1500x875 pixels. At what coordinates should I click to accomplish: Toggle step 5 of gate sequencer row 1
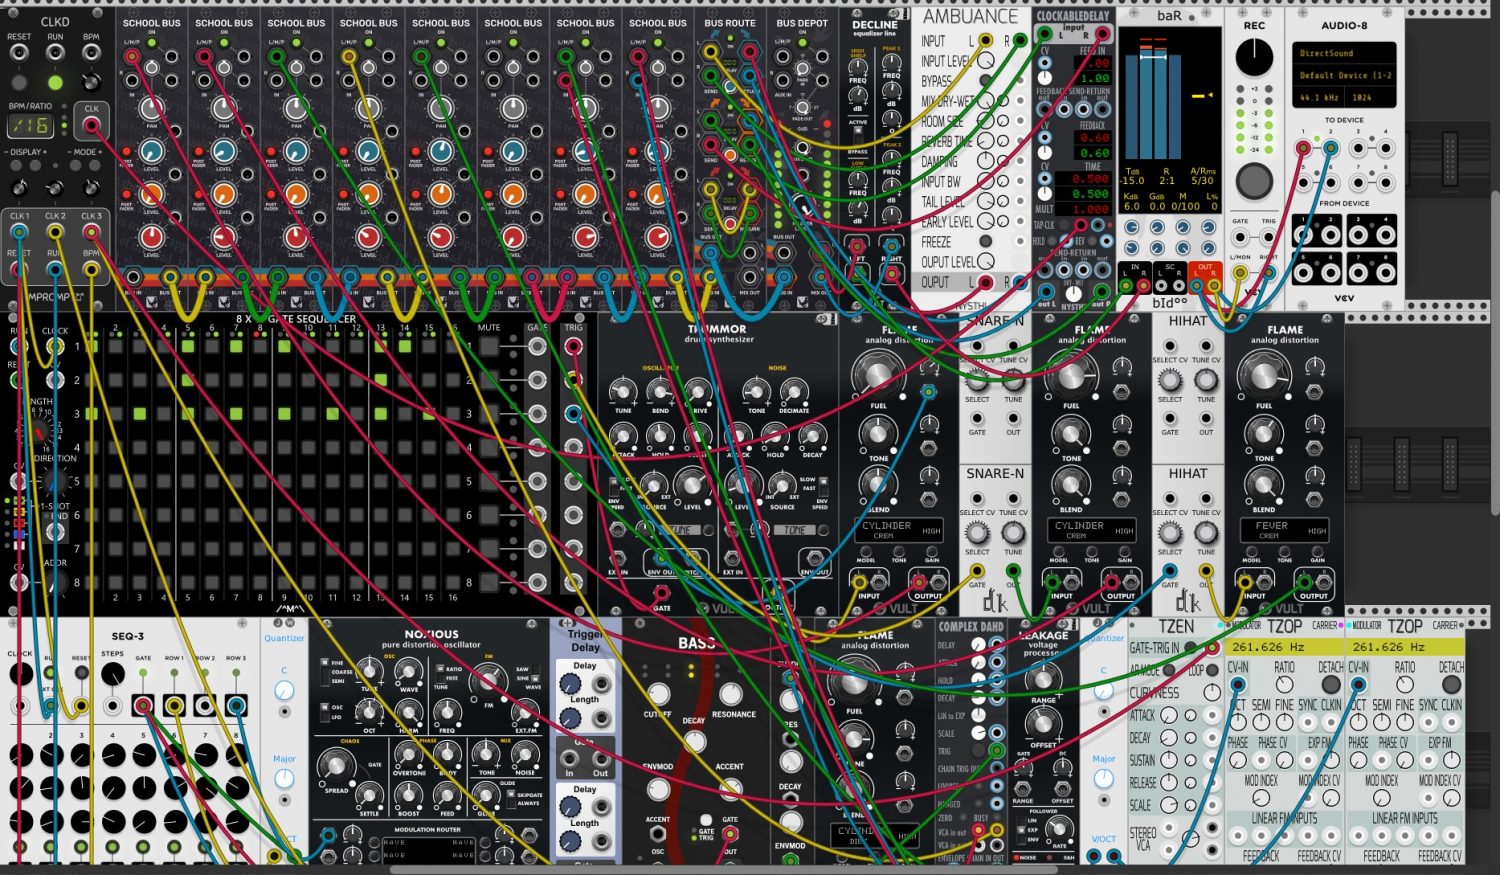pos(188,346)
